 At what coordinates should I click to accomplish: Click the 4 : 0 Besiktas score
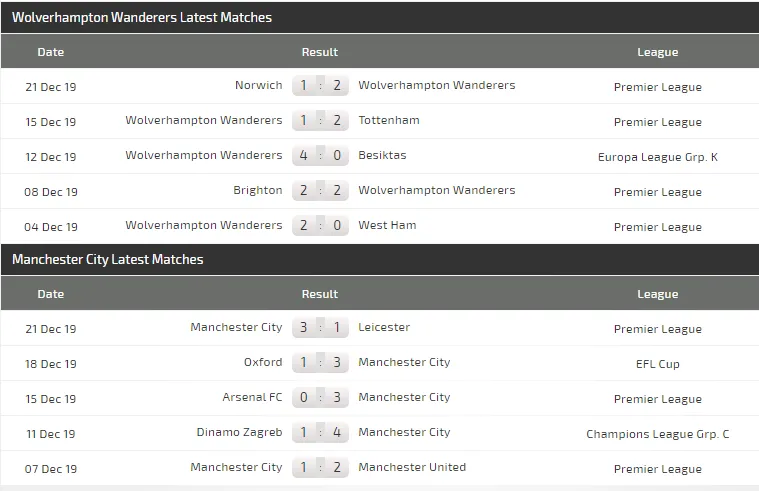[x=320, y=156]
